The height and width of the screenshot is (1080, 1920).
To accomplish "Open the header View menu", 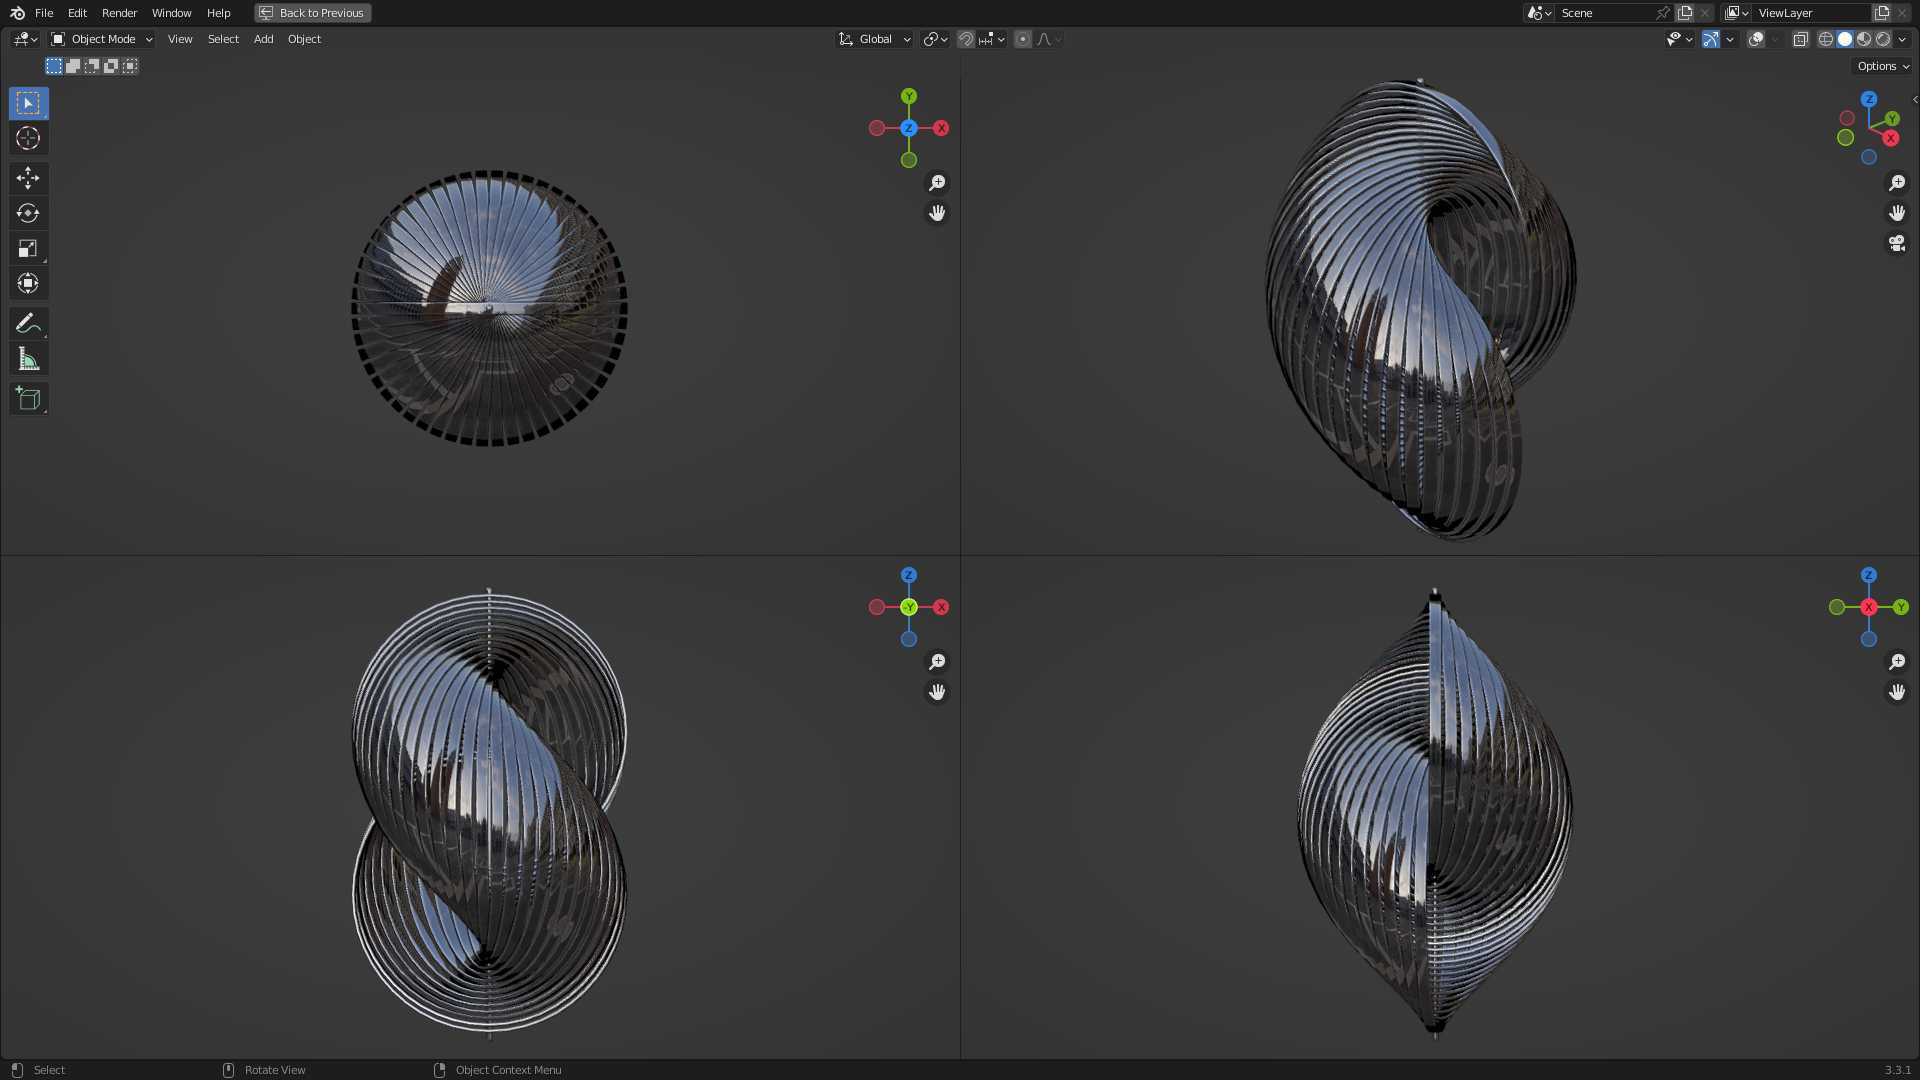I will 180,39.
